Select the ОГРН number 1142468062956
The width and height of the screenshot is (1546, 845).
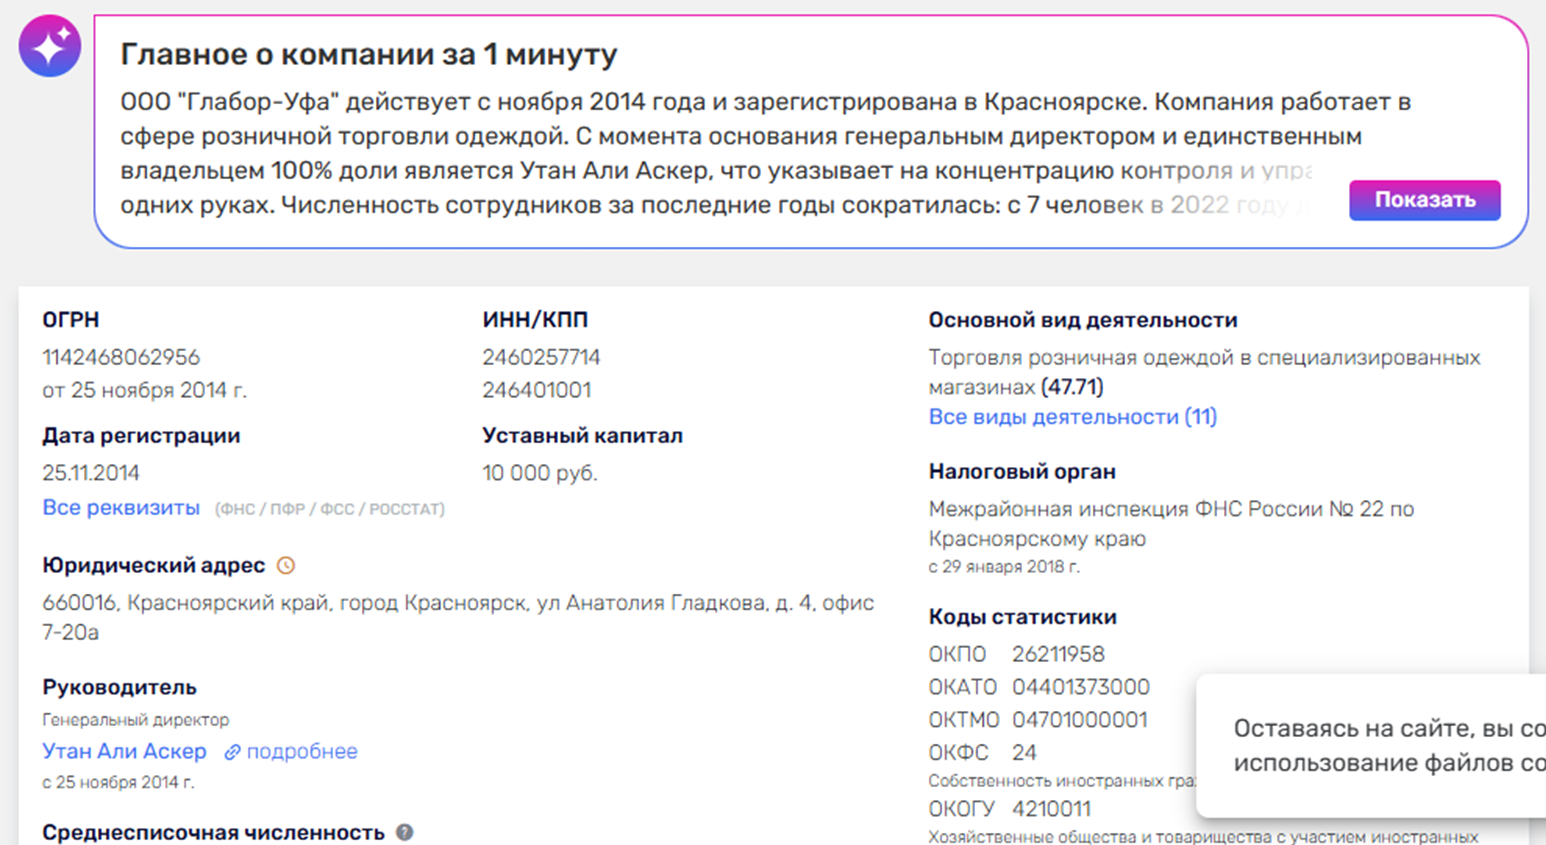(x=121, y=357)
